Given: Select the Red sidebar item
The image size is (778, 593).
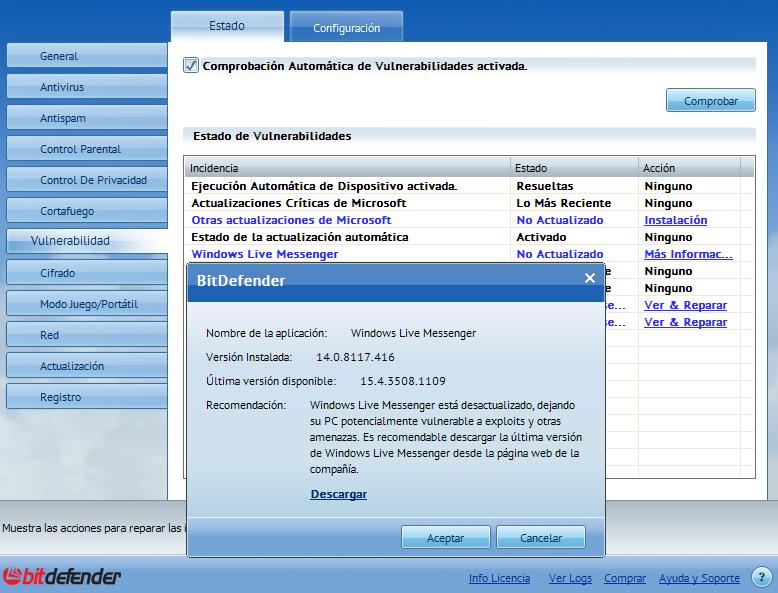Looking at the screenshot, I should tap(87, 335).
